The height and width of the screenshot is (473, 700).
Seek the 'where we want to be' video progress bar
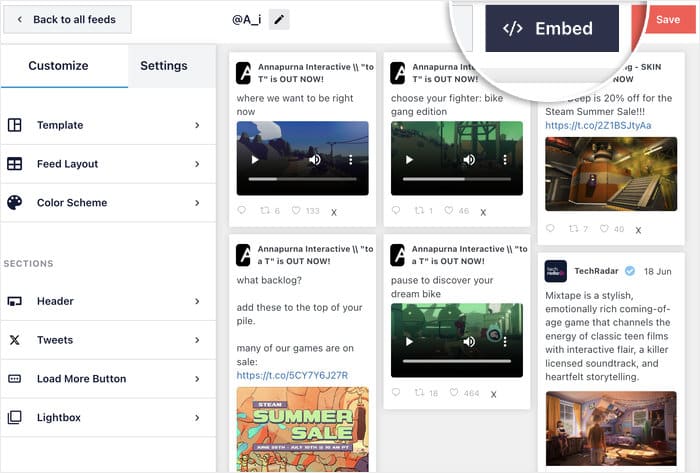coord(303,179)
